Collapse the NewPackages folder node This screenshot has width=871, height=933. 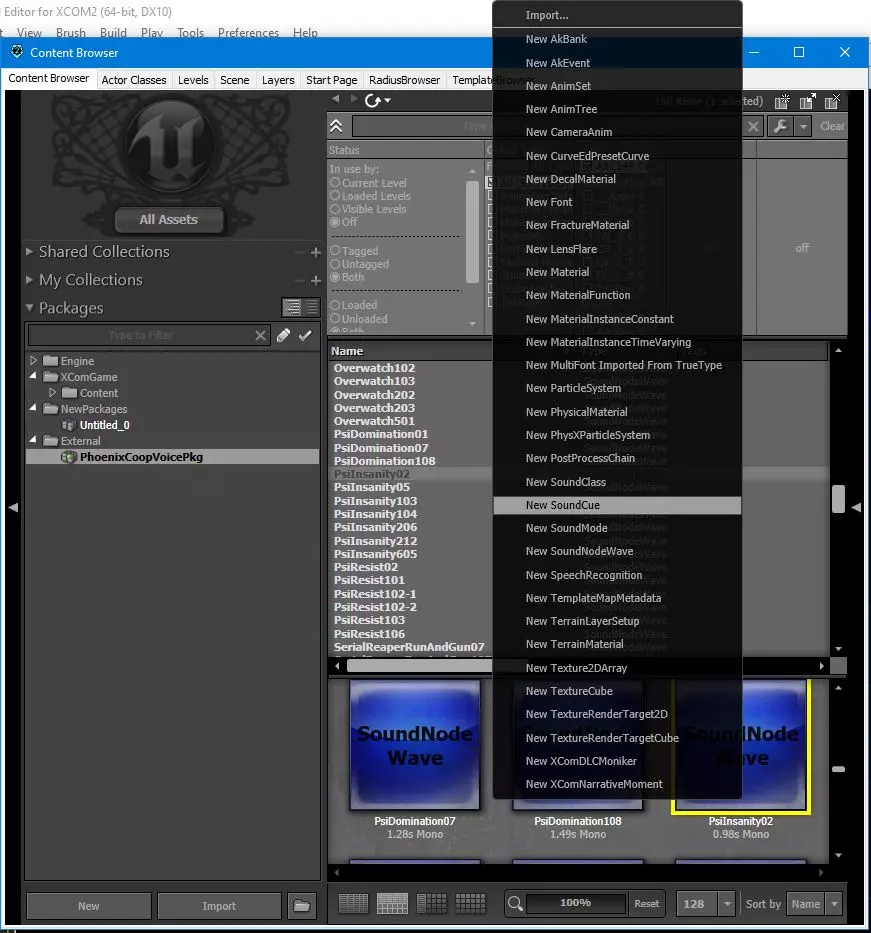tap(33, 408)
